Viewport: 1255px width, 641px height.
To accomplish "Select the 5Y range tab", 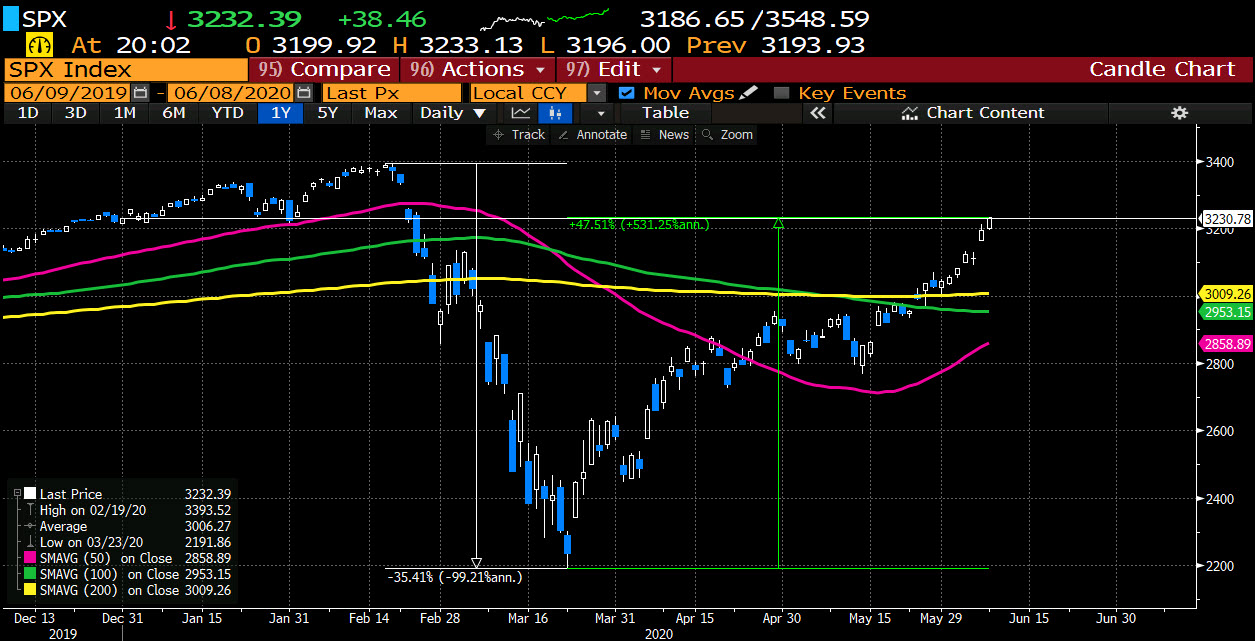I will (328, 113).
